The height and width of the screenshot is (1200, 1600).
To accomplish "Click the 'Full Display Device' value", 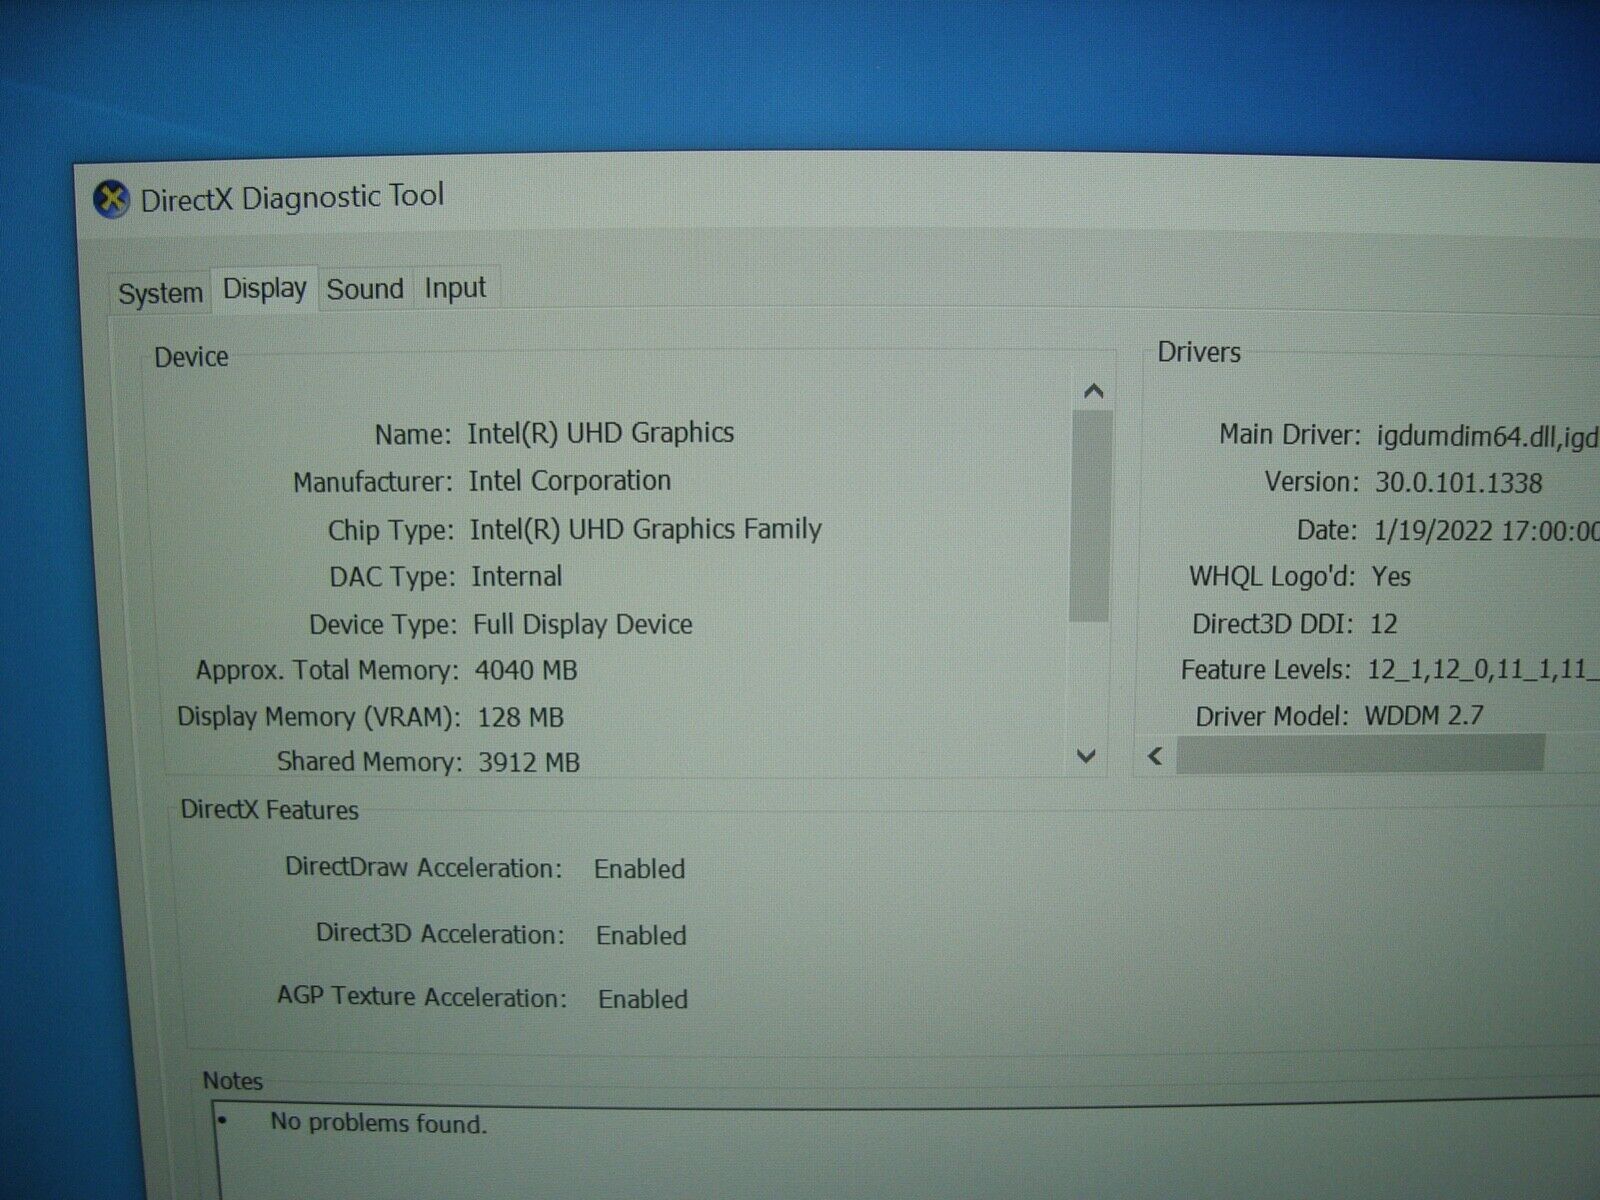I will (583, 625).
